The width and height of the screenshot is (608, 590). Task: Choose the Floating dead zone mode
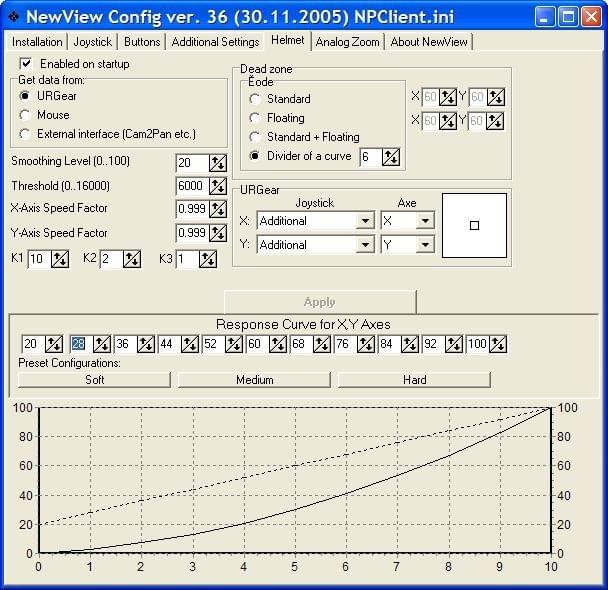click(255, 118)
